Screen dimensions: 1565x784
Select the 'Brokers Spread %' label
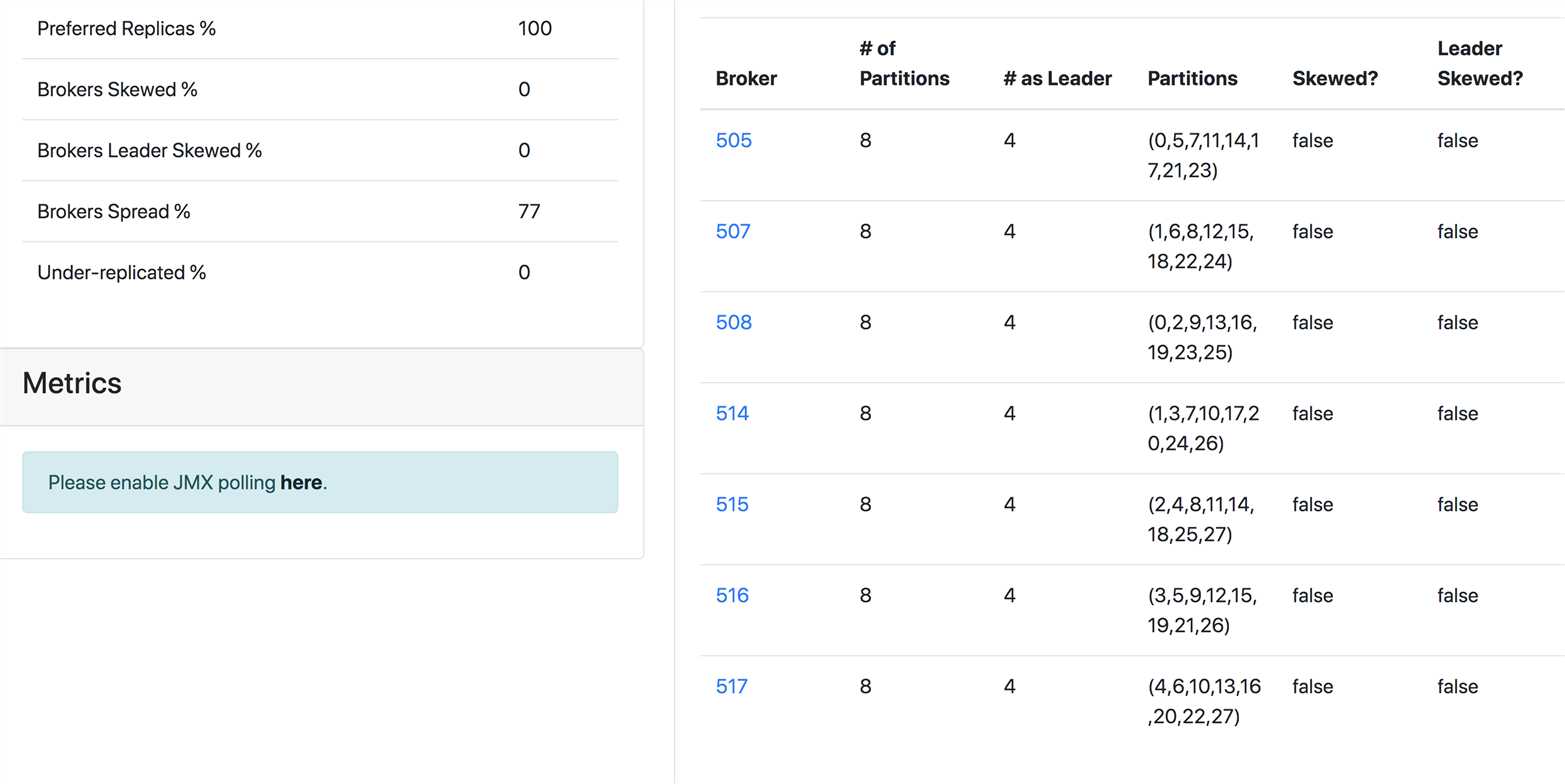[x=113, y=212]
